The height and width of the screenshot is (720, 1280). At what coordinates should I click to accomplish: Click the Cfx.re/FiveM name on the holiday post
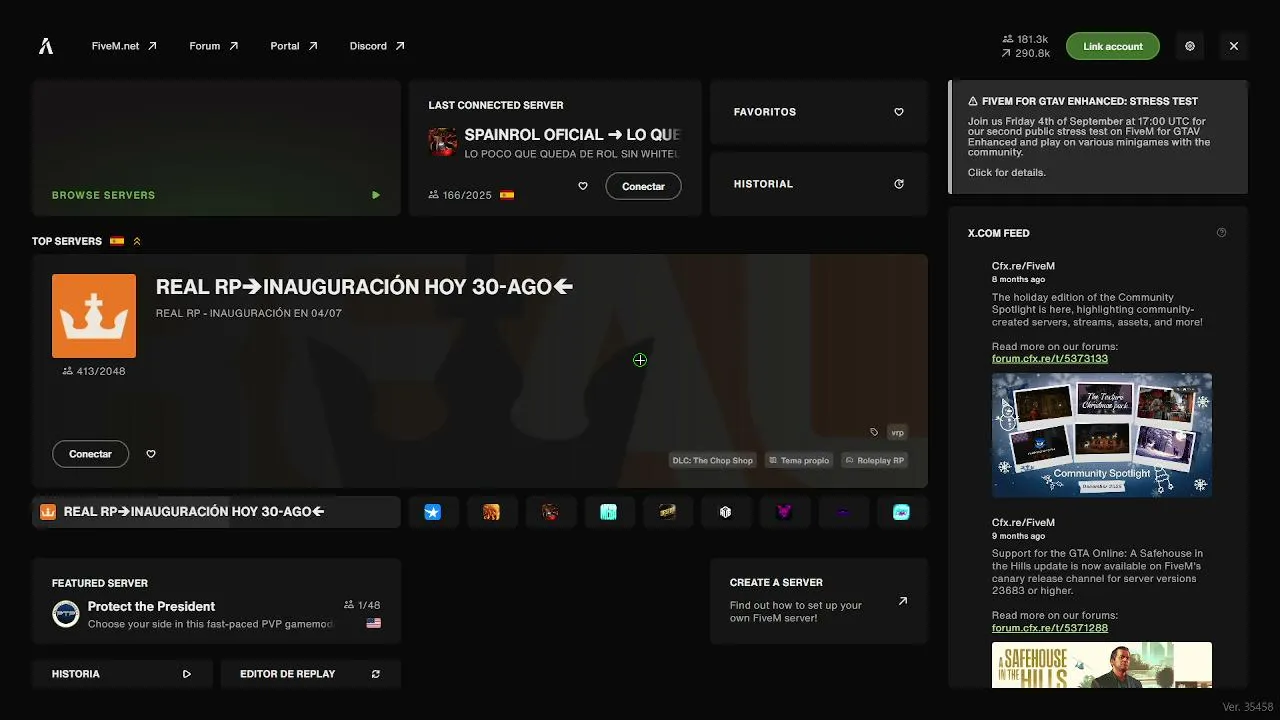[1023, 266]
